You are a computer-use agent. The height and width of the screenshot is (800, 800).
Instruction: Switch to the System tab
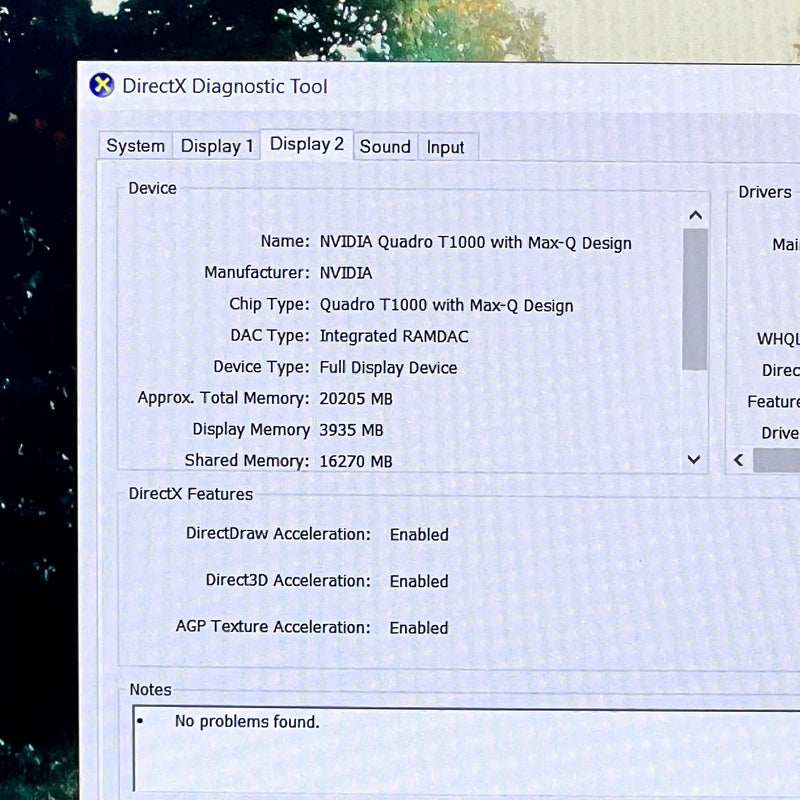[135, 146]
